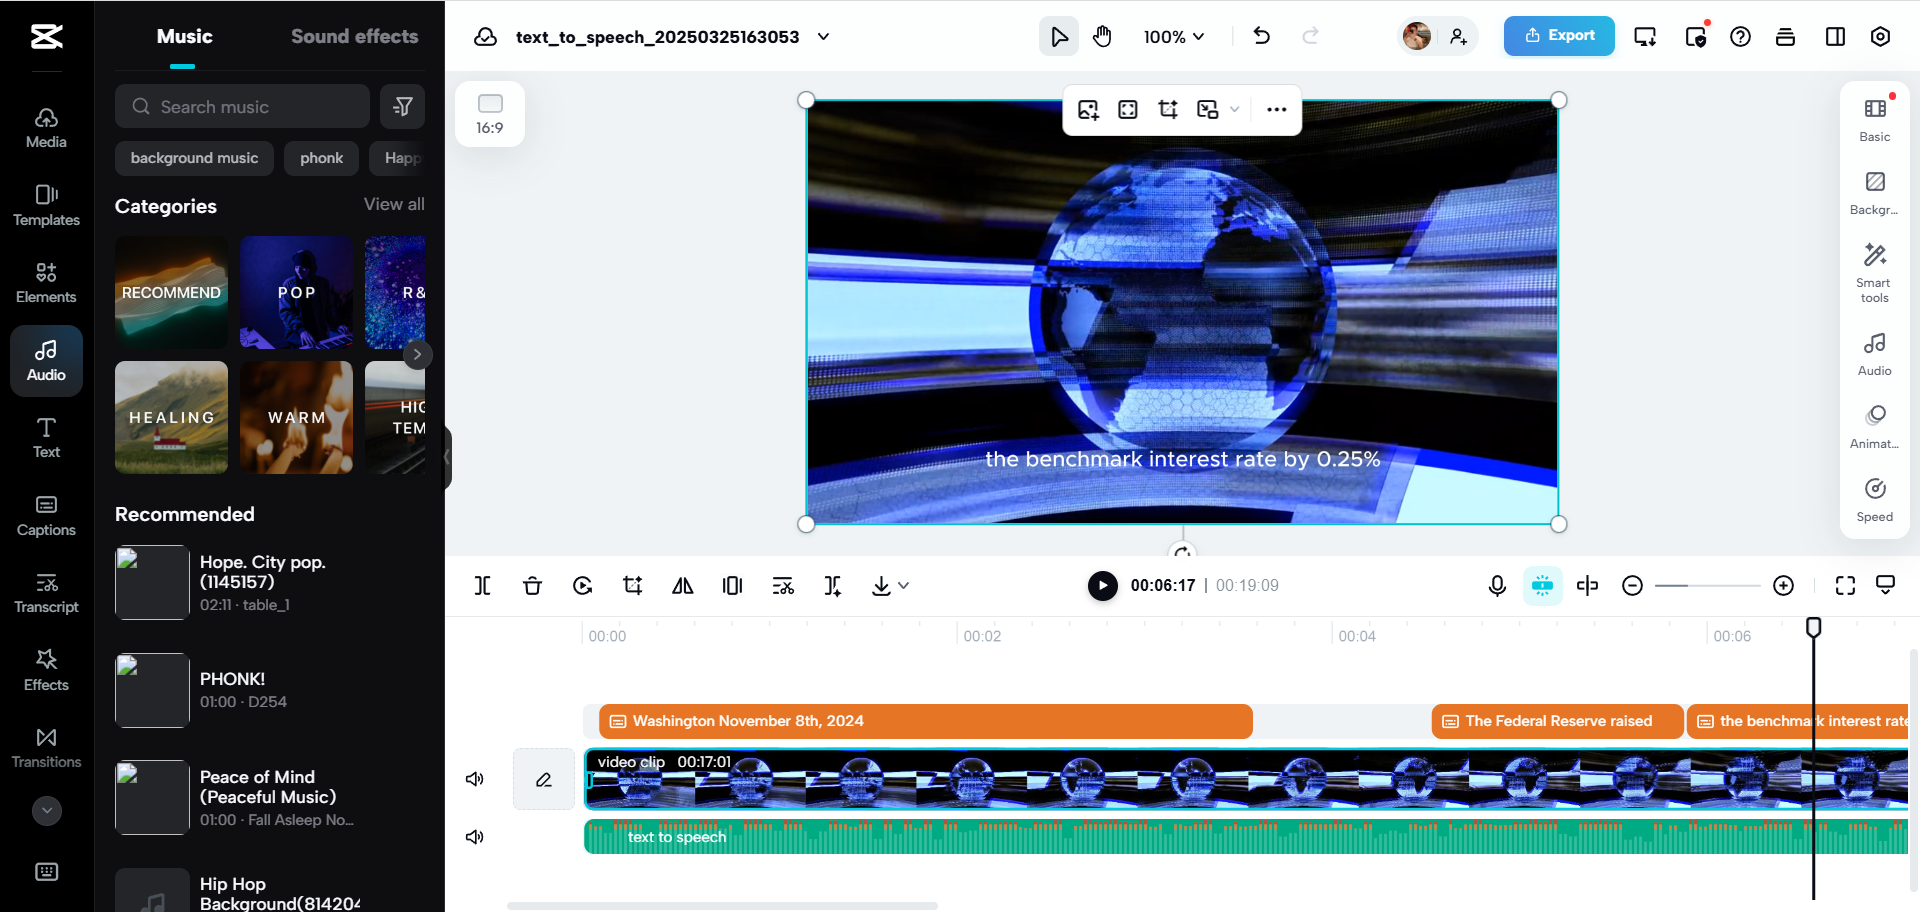Mute the text to speech audio track
This screenshot has width=1920, height=912.
point(475,837)
